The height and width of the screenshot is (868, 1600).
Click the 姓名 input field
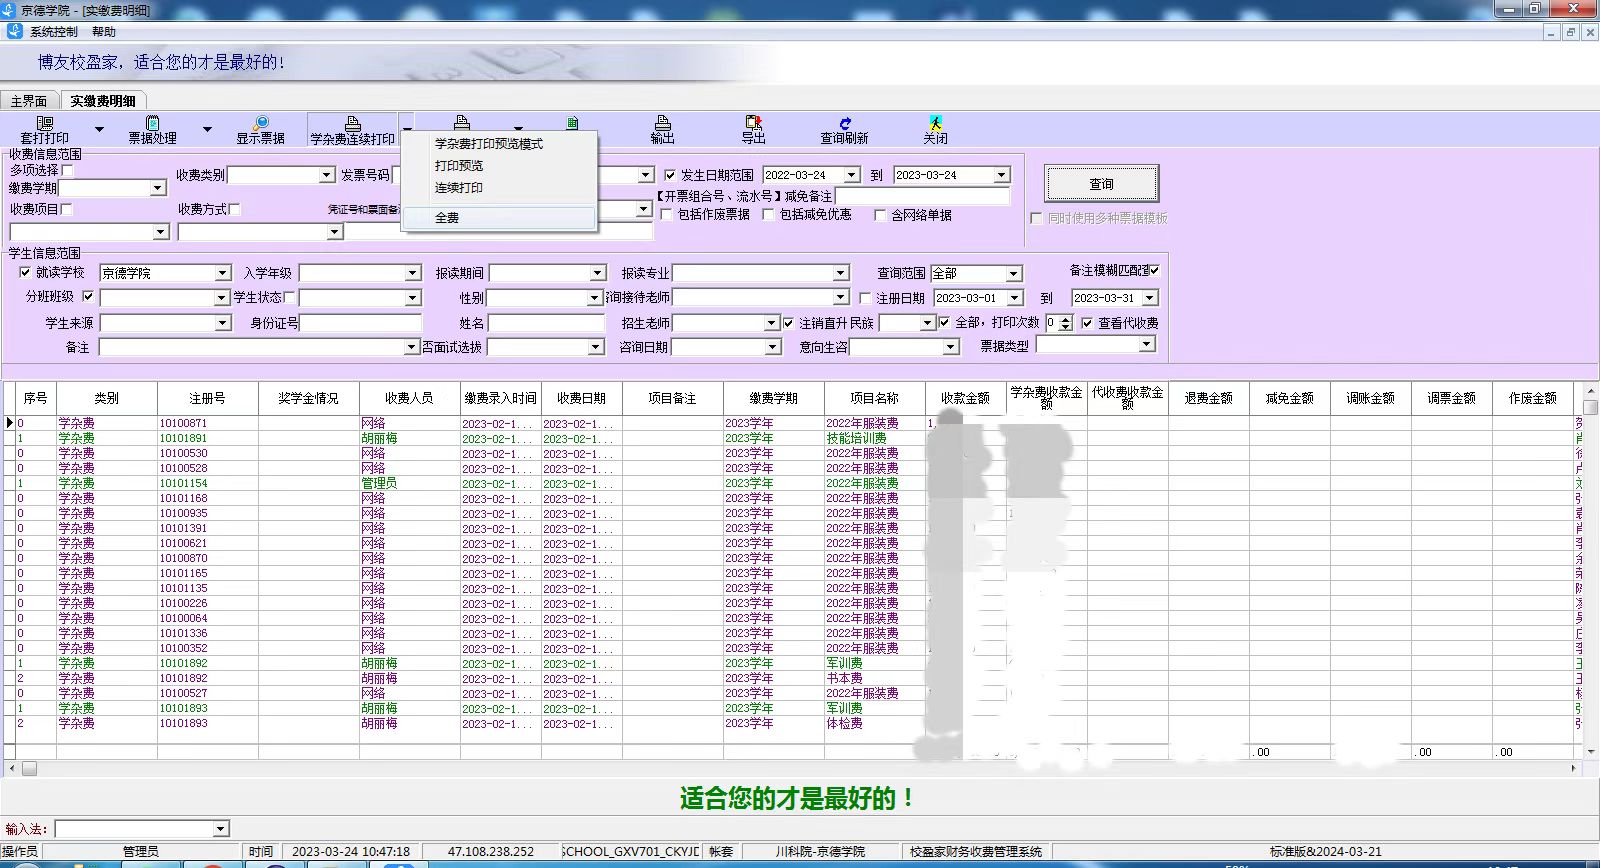(x=546, y=323)
